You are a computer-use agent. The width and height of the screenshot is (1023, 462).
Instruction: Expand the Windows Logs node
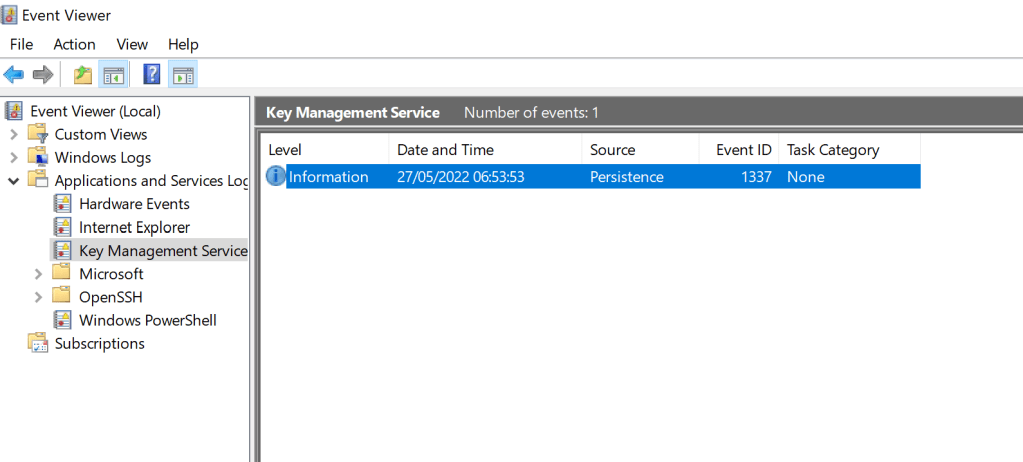coord(13,158)
